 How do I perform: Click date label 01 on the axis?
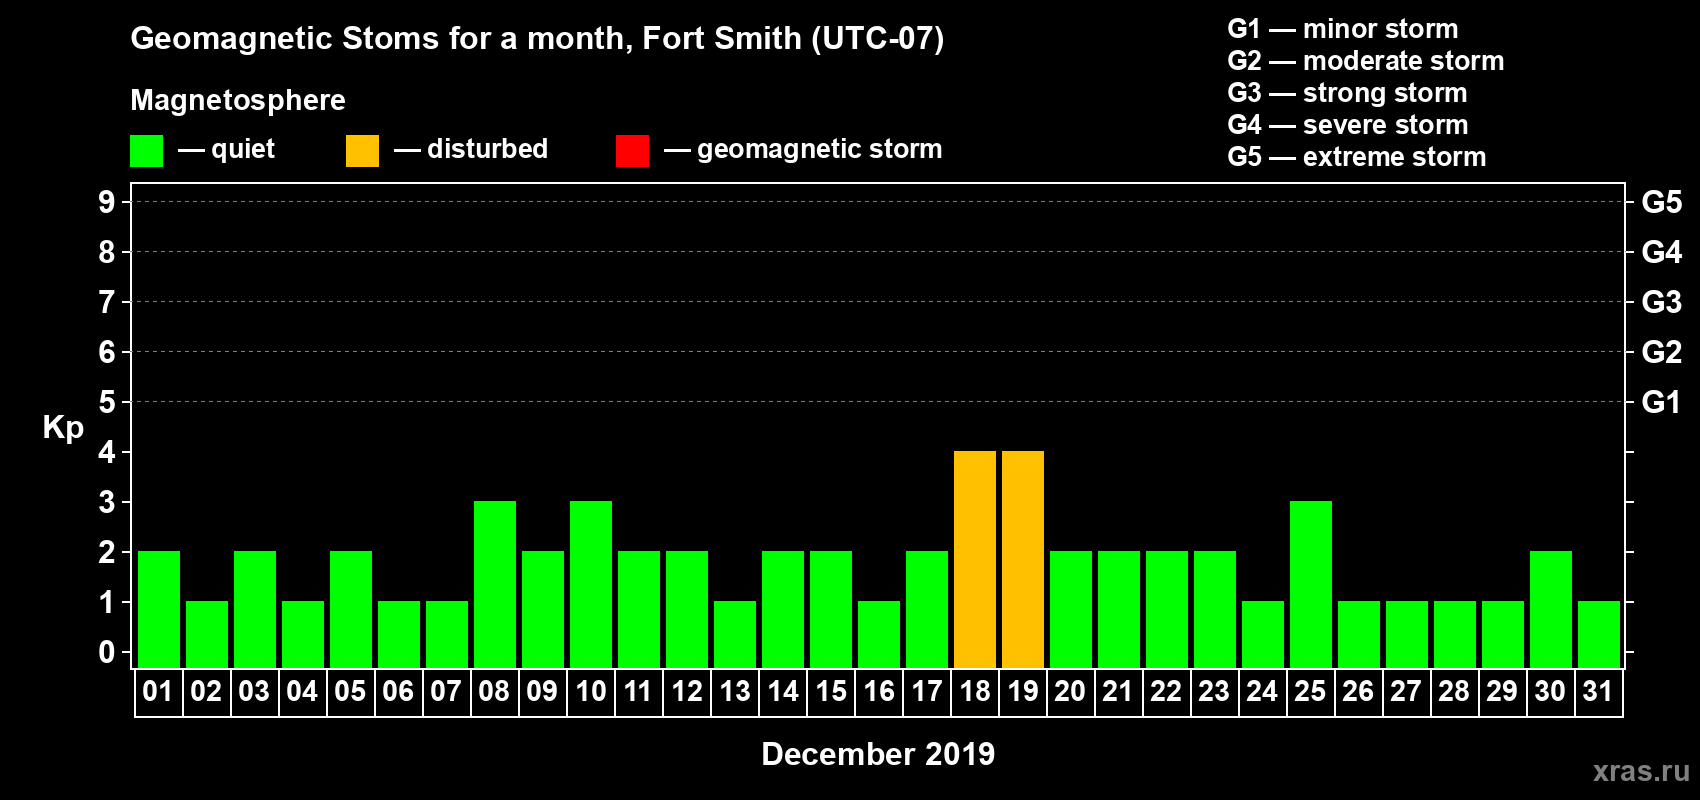click(158, 692)
